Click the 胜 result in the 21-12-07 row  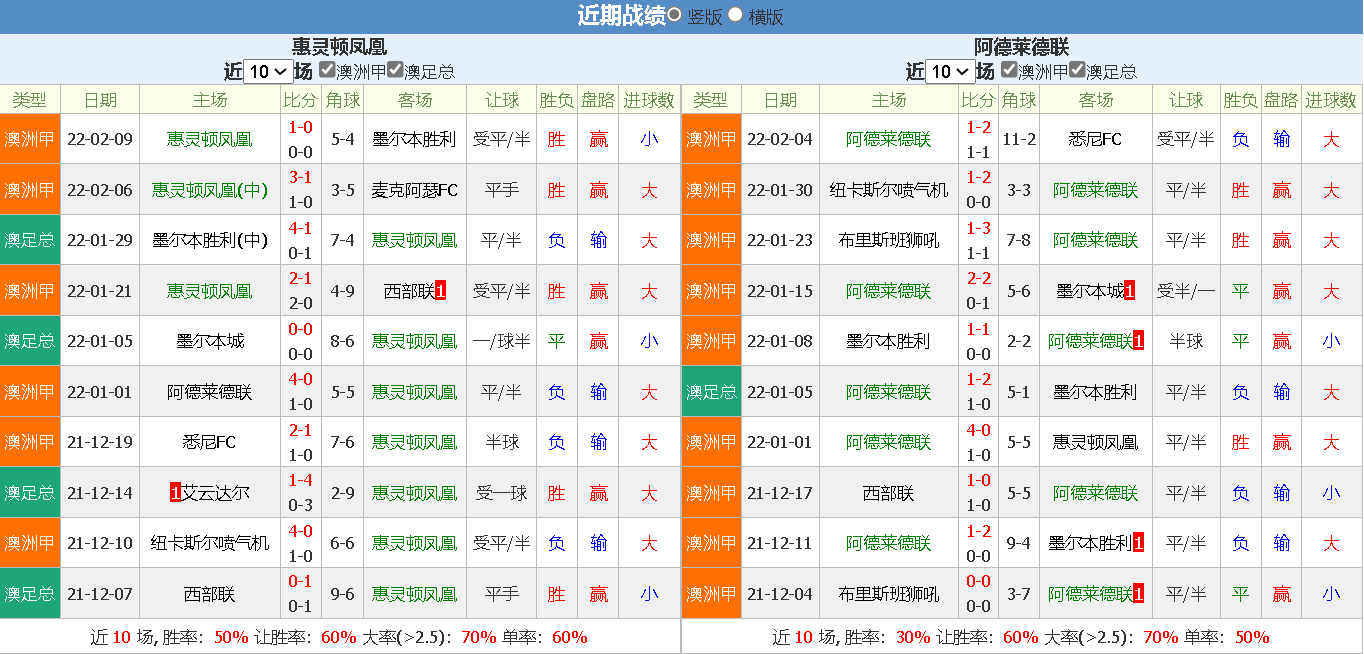point(557,594)
